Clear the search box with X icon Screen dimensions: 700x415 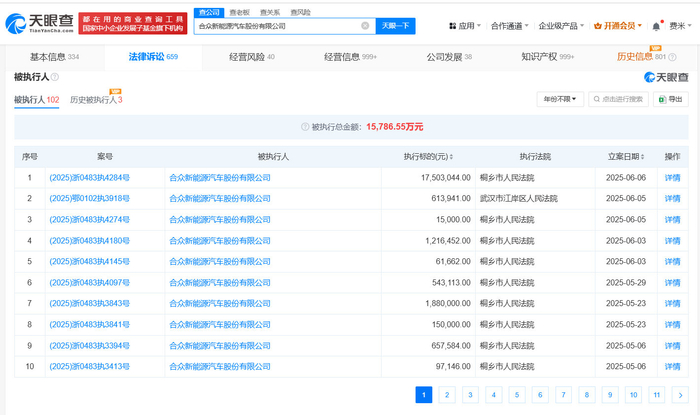pyautogui.click(x=364, y=25)
